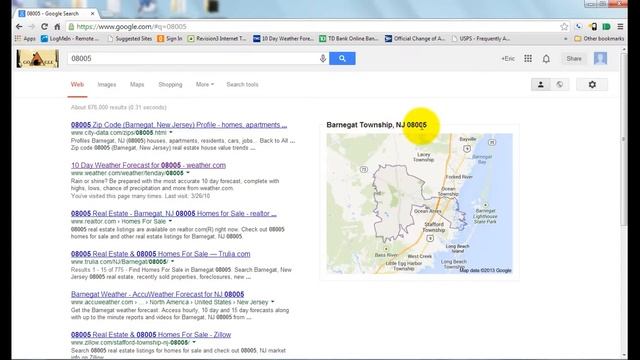Open the browser home page icon

[57, 27]
